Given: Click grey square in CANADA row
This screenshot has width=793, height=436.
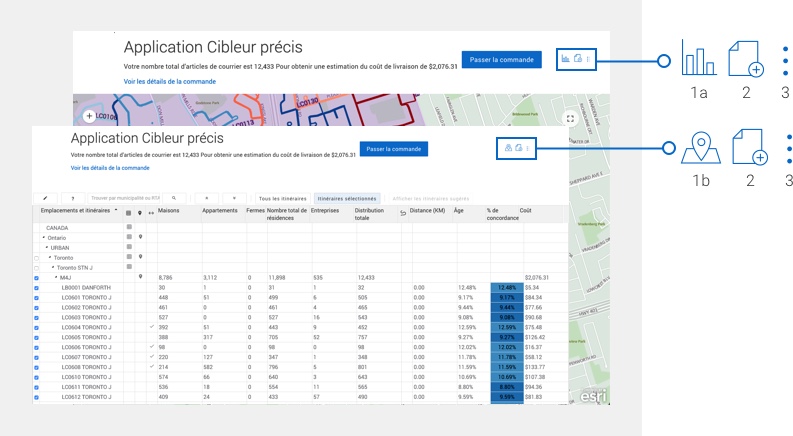Looking at the screenshot, I should coord(129,227).
